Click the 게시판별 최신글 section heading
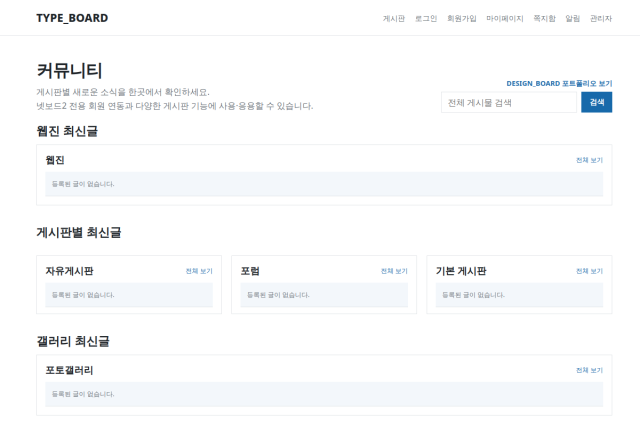Screen dimensions: 640x448 [x=79, y=233]
